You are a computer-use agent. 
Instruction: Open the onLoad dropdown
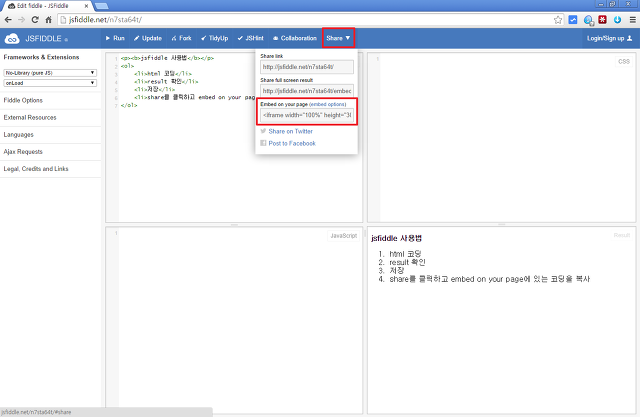click(50, 83)
